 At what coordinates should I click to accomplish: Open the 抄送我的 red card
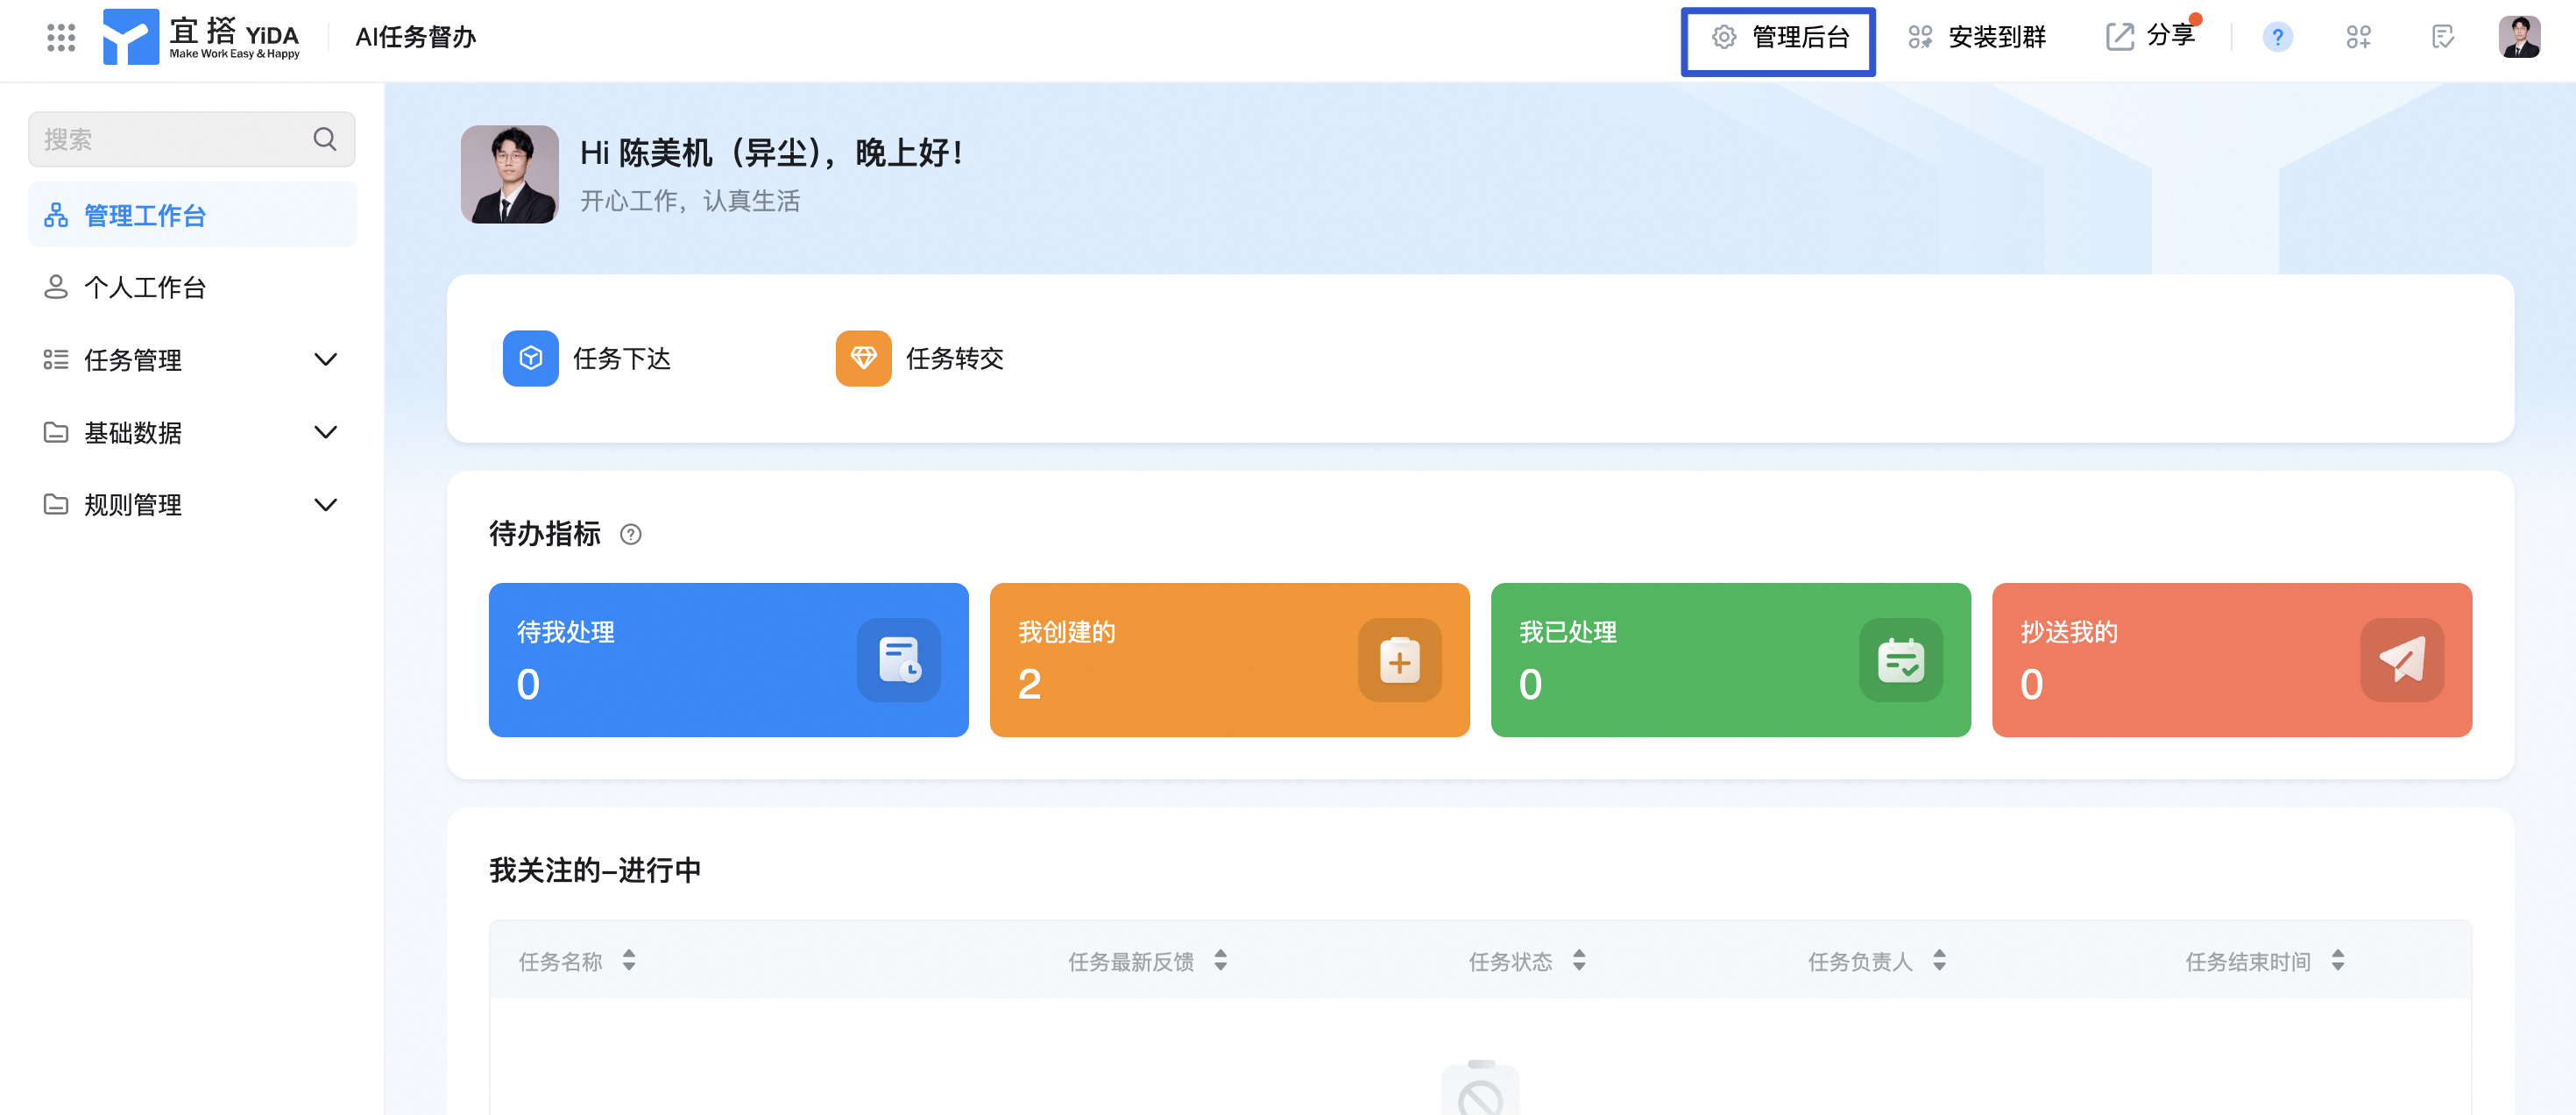(2231, 660)
